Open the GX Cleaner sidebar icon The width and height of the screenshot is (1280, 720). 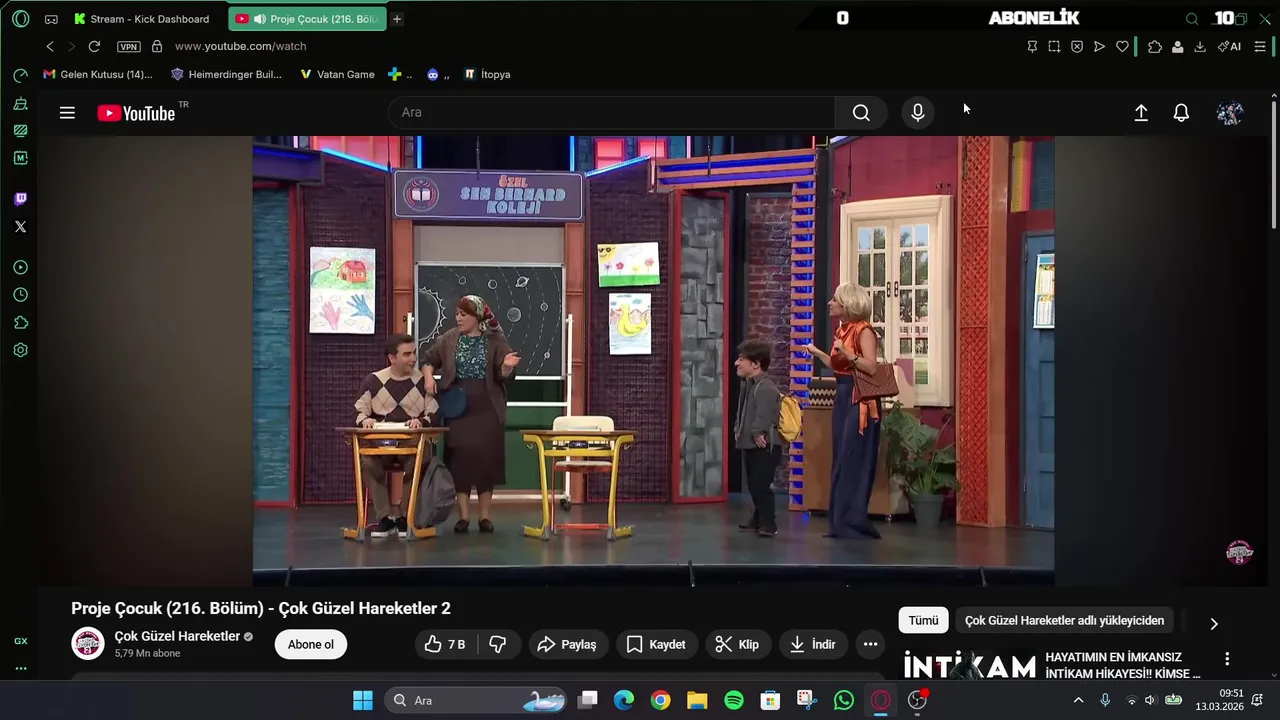20,103
